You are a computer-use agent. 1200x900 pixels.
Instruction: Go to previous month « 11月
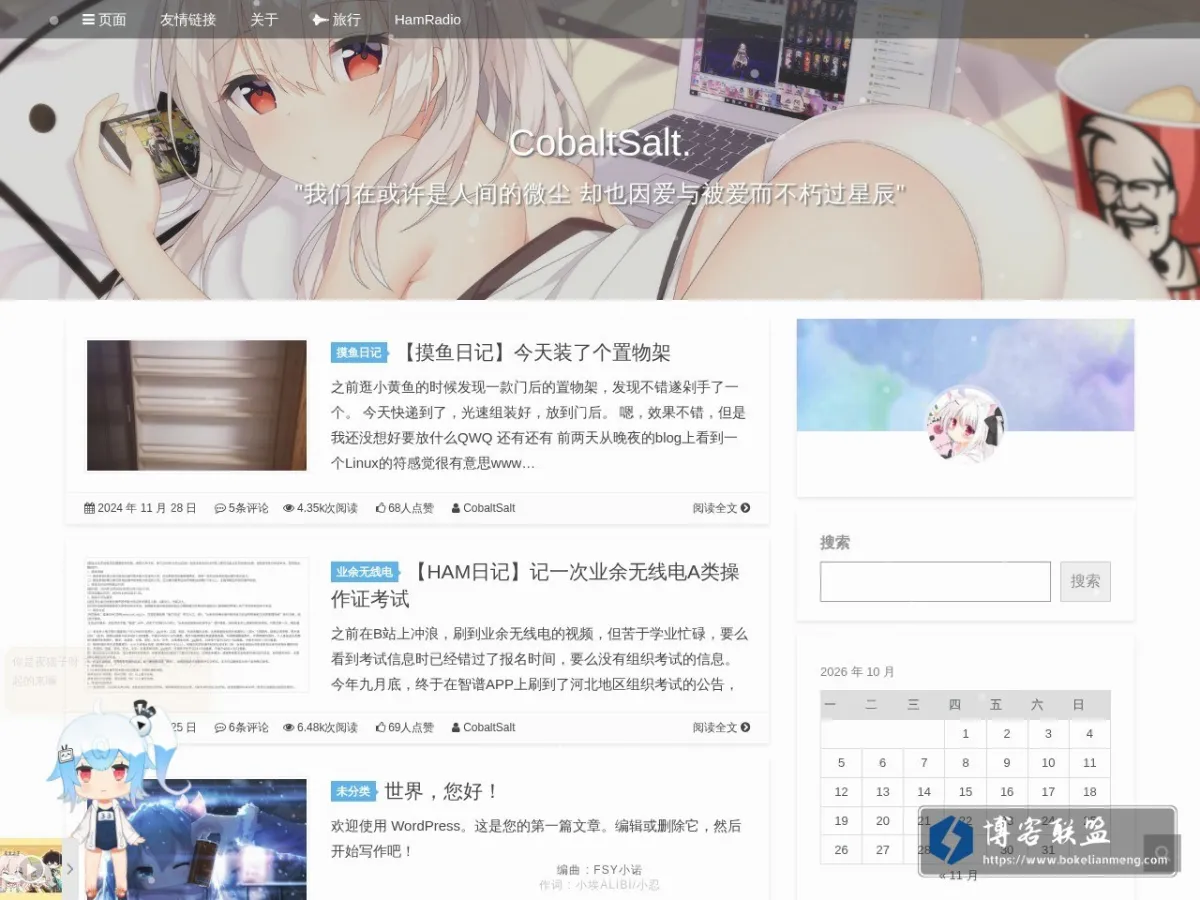point(959,875)
